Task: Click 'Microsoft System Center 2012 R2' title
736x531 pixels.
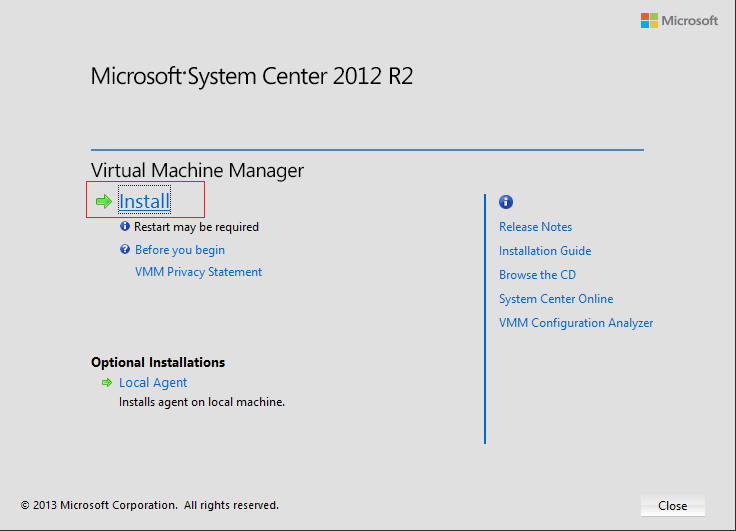Action: click(x=252, y=77)
